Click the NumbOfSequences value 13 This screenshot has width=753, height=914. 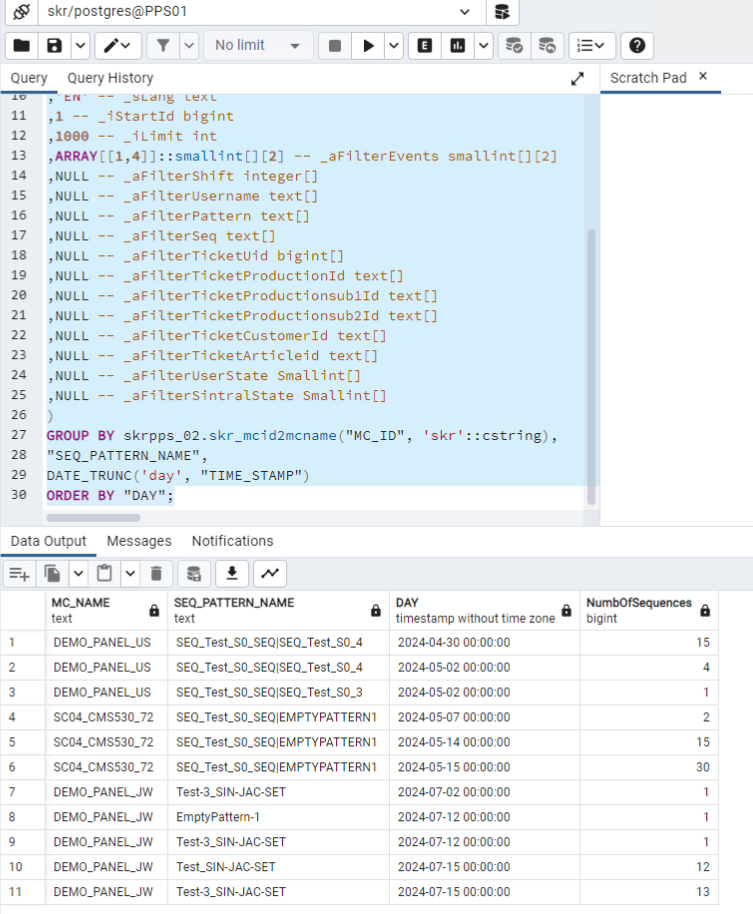tap(649, 892)
